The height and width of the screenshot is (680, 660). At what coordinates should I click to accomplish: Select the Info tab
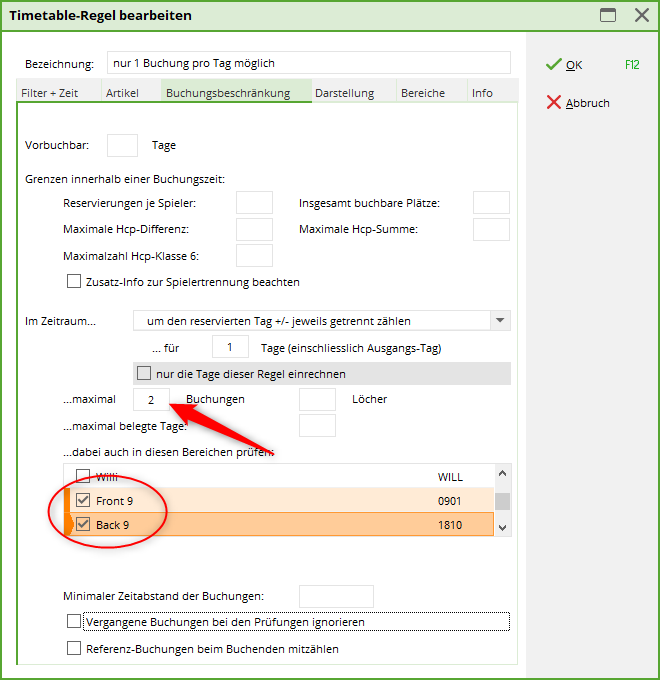click(482, 93)
